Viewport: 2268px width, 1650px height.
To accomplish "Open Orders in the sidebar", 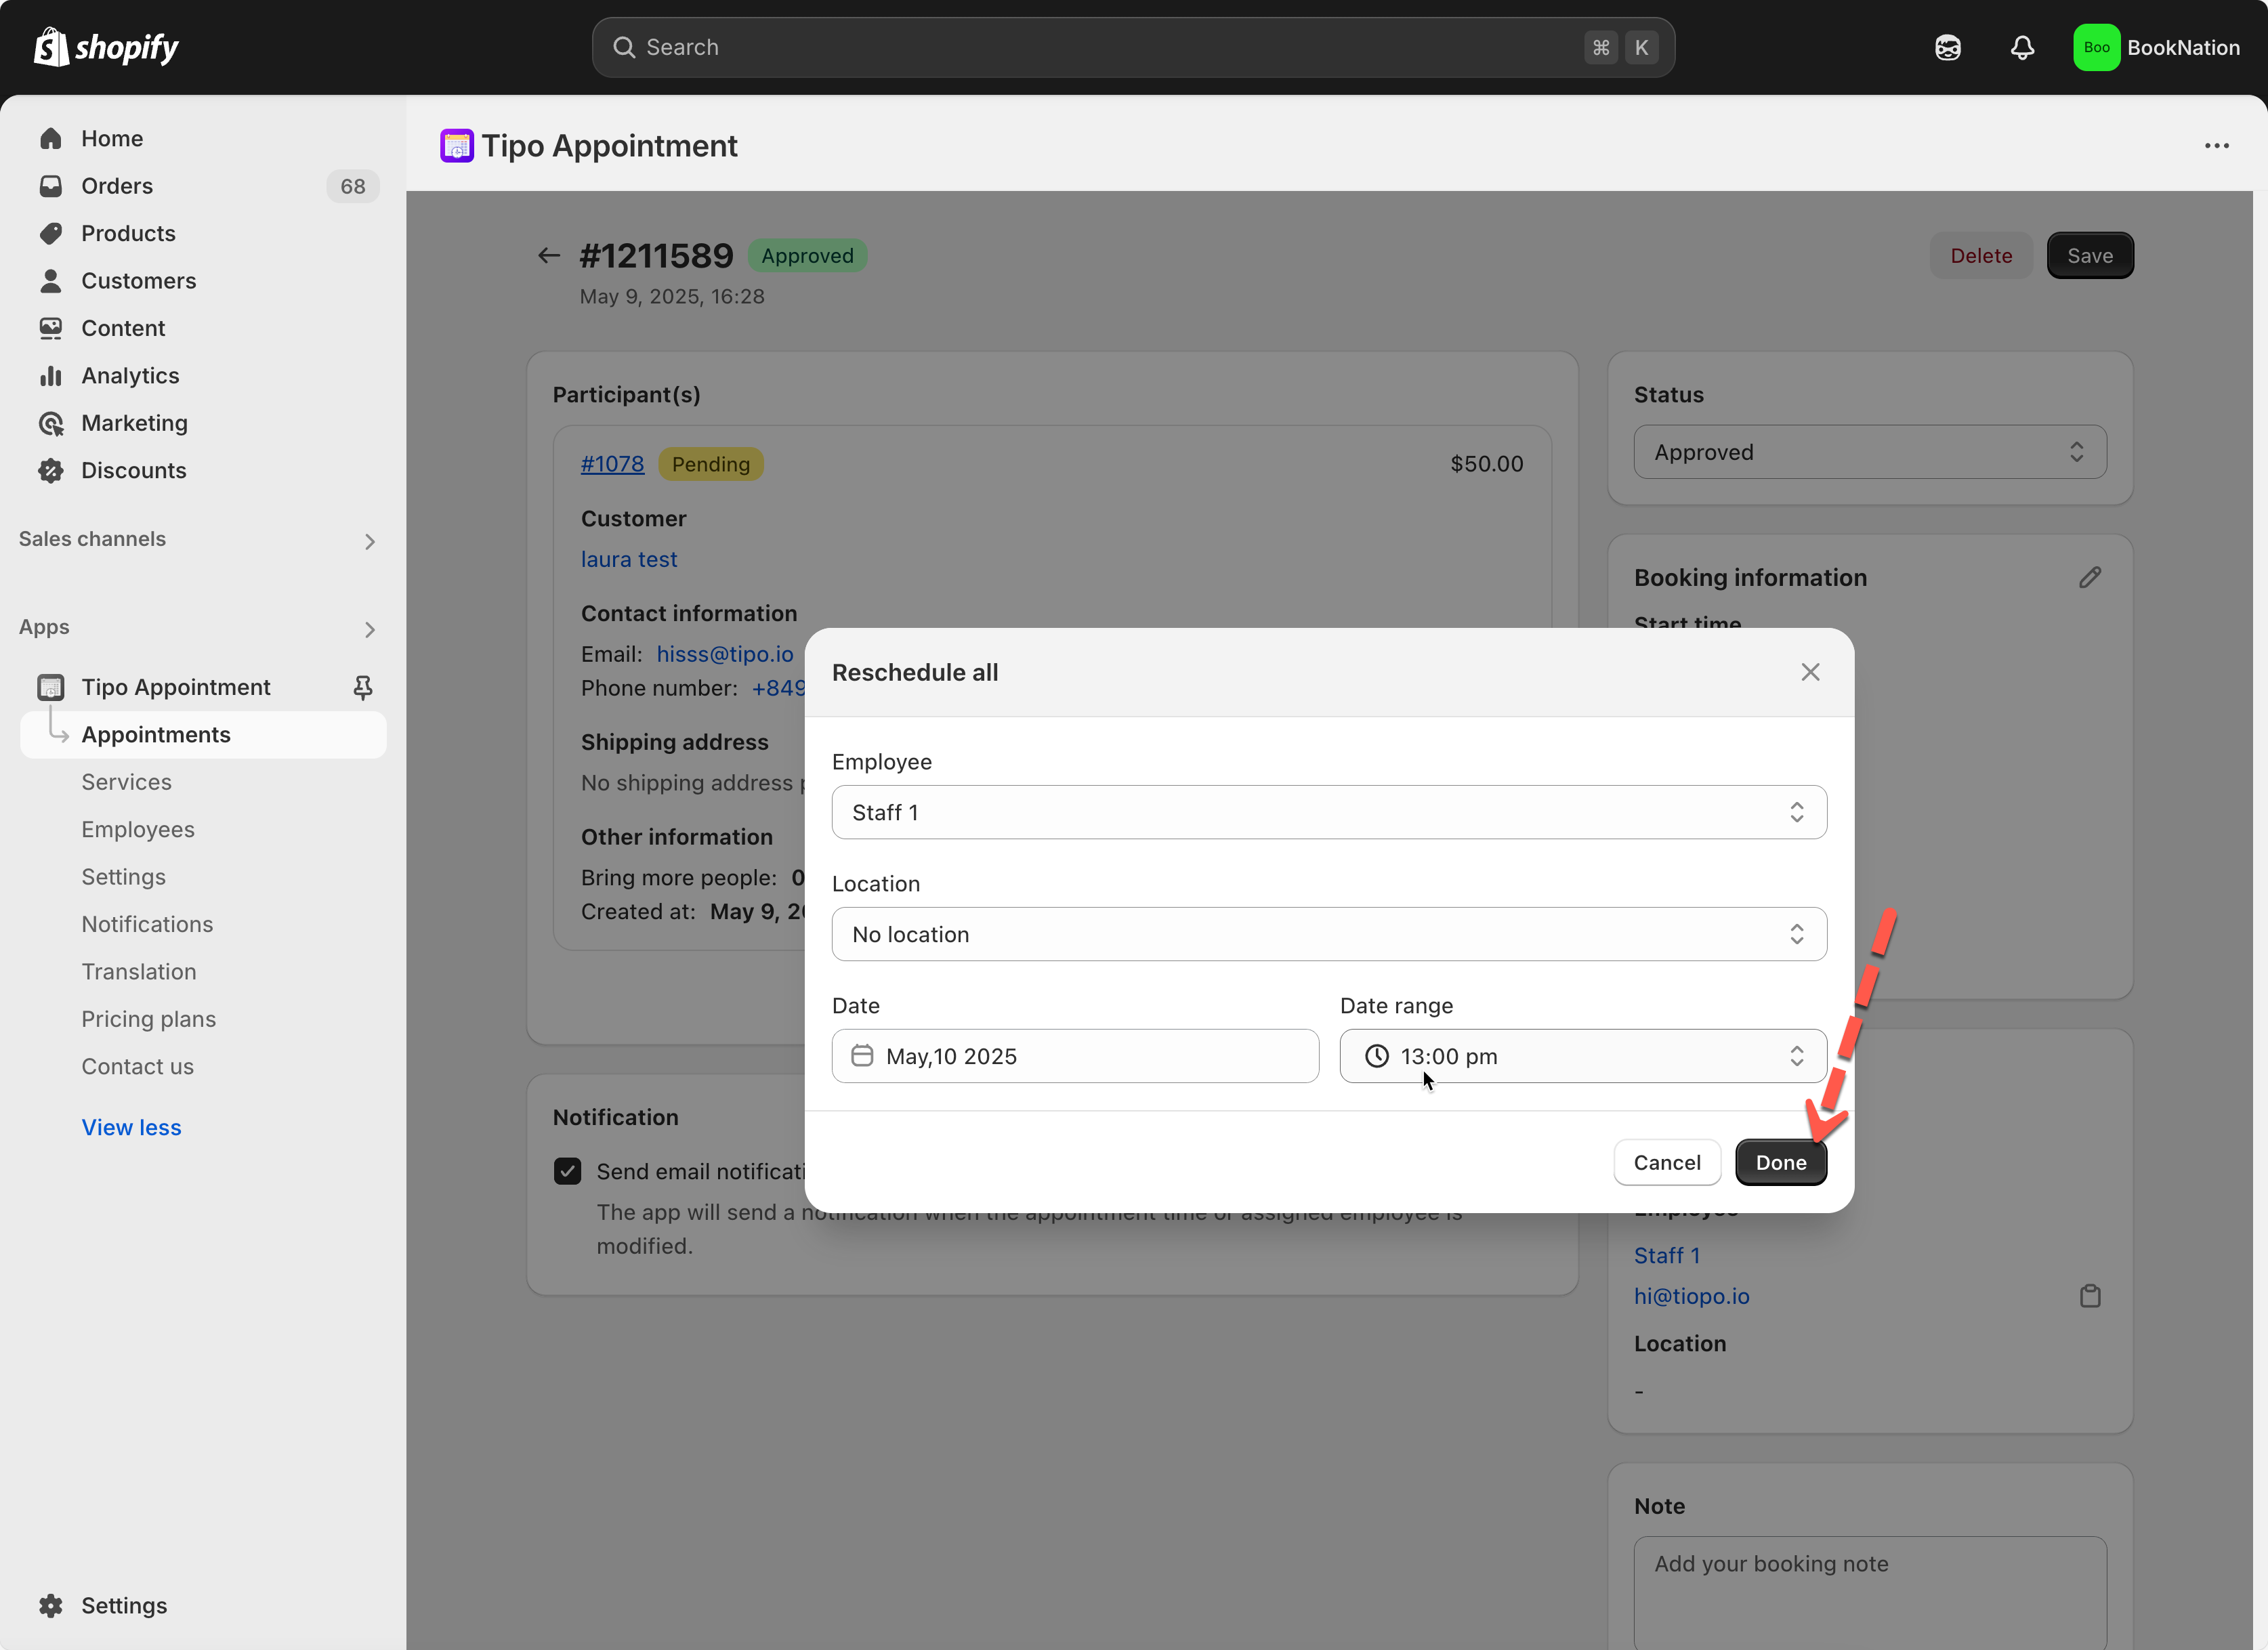I will pyautogui.click(x=117, y=186).
